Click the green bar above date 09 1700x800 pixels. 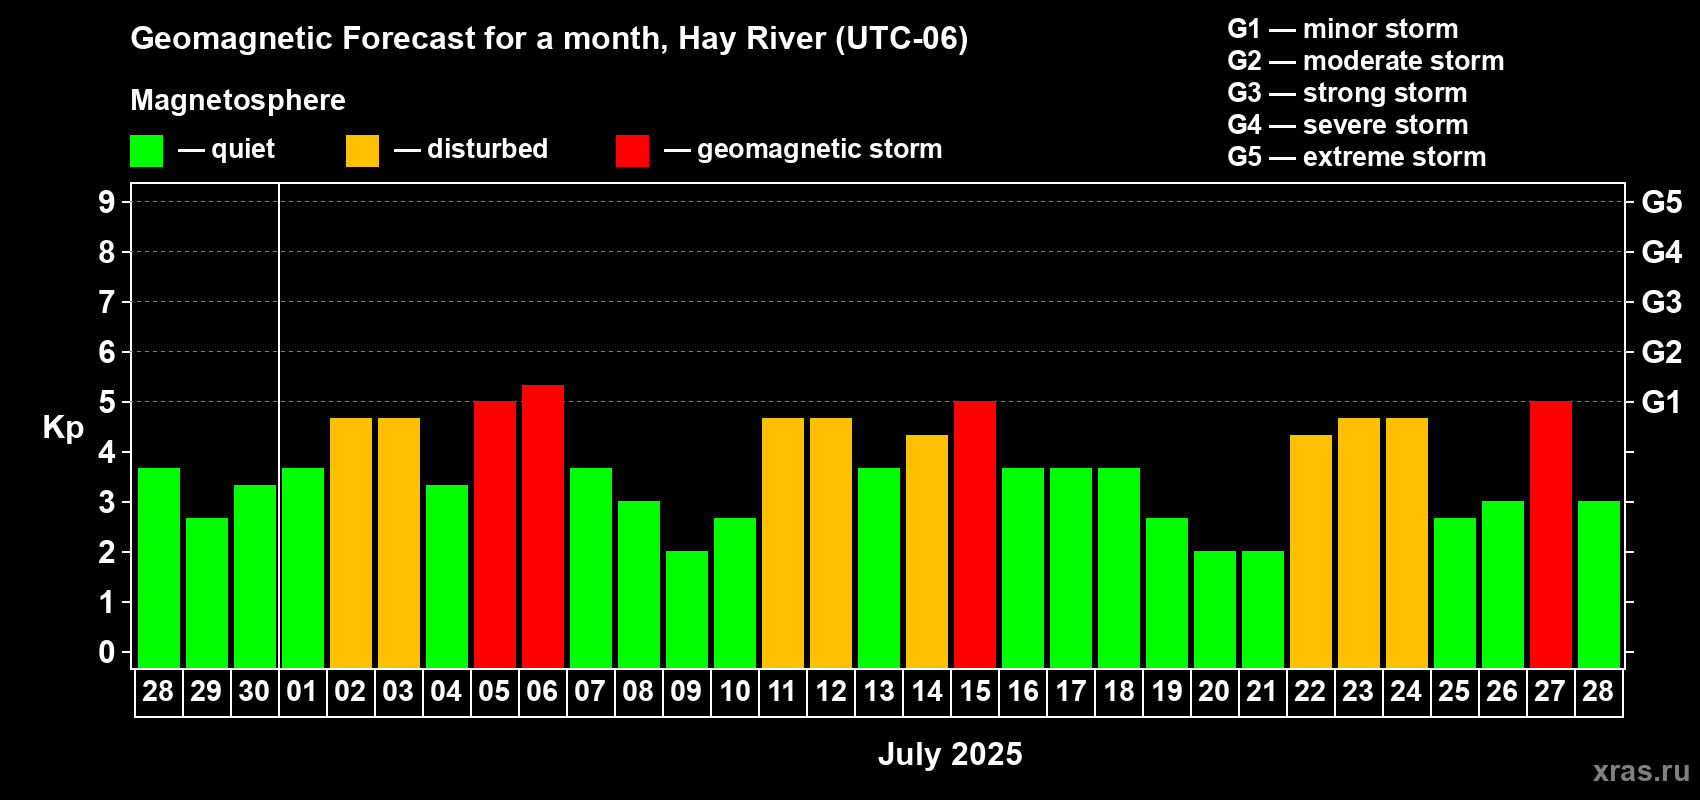[687, 610]
